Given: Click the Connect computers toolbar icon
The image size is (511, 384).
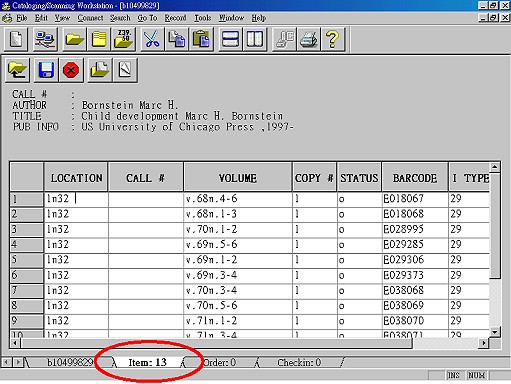Looking at the screenshot, I should tap(45, 39).
